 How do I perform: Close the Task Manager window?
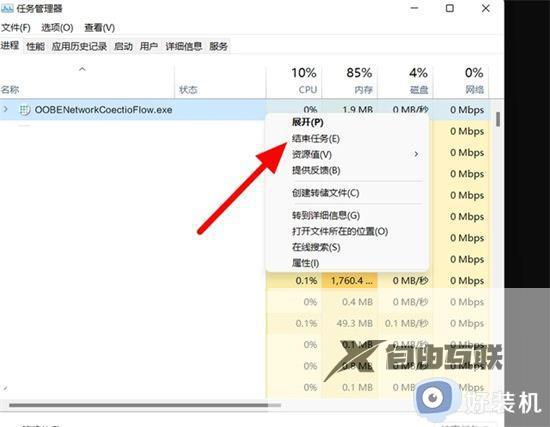(x=485, y=8)
